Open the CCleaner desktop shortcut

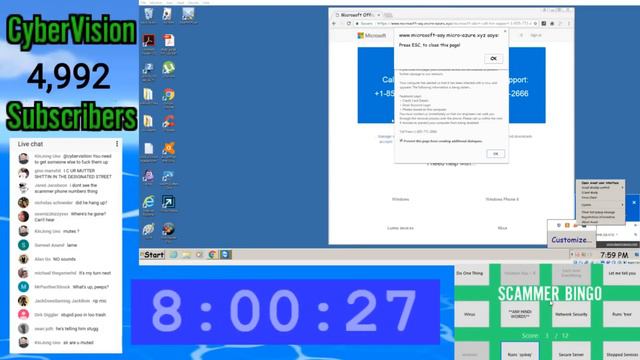coord(168,123)
